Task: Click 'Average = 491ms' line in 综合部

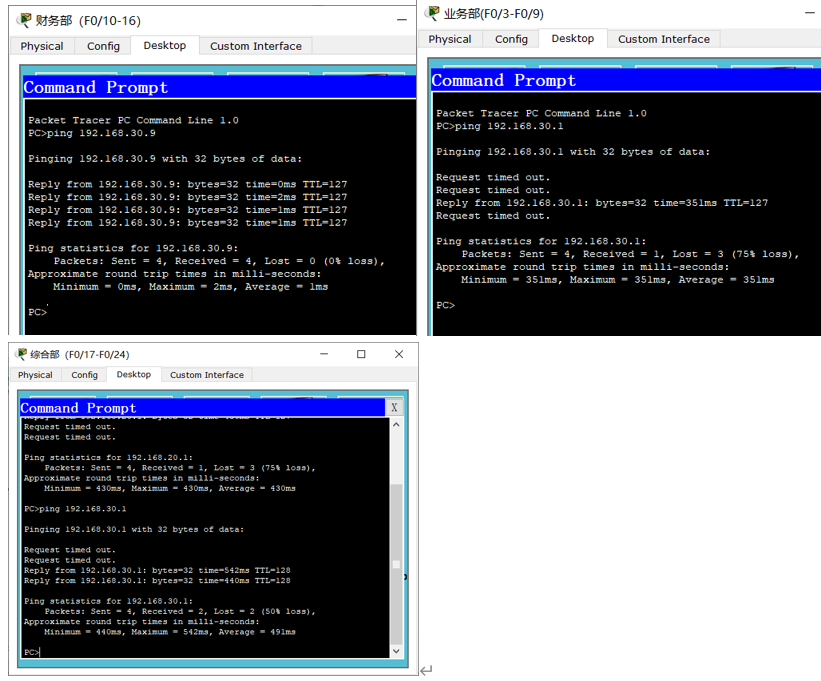Action: tap(170, 632)
